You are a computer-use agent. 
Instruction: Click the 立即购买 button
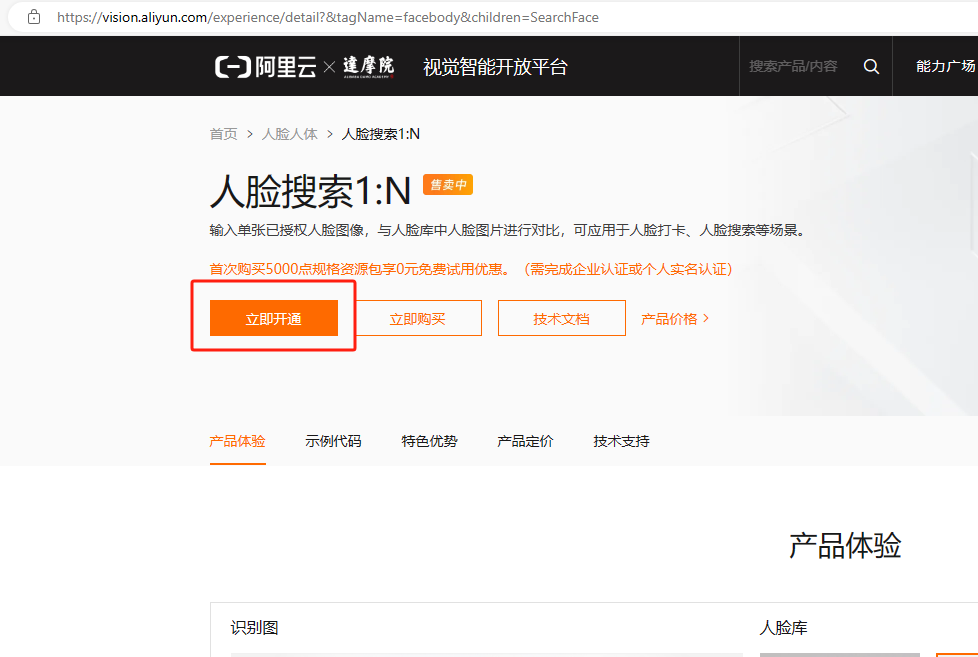point(417,318)
